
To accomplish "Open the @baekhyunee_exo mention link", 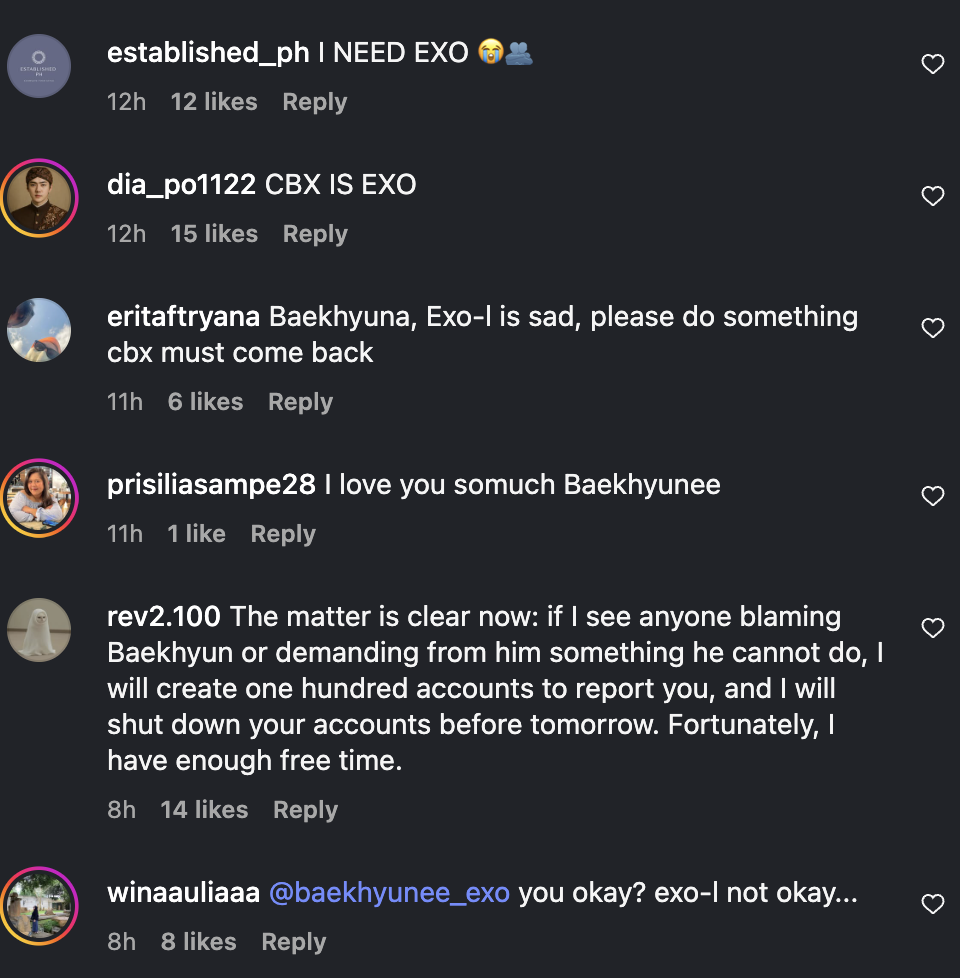I will pyautogui.click(x=389, y=893).
